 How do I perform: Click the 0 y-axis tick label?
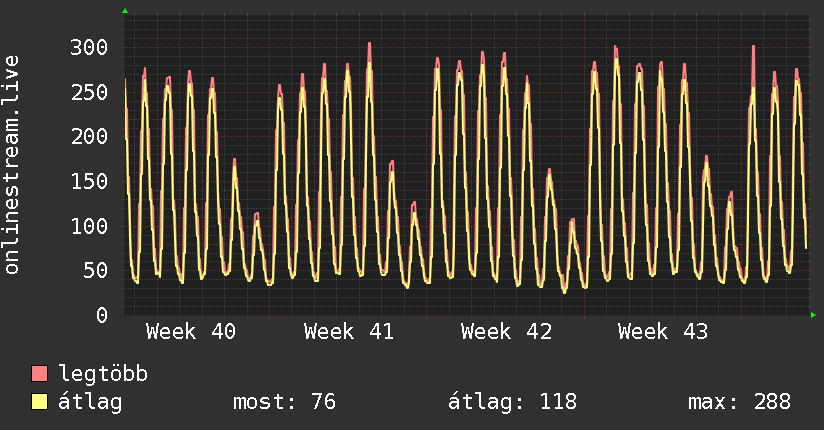point(102,315)
